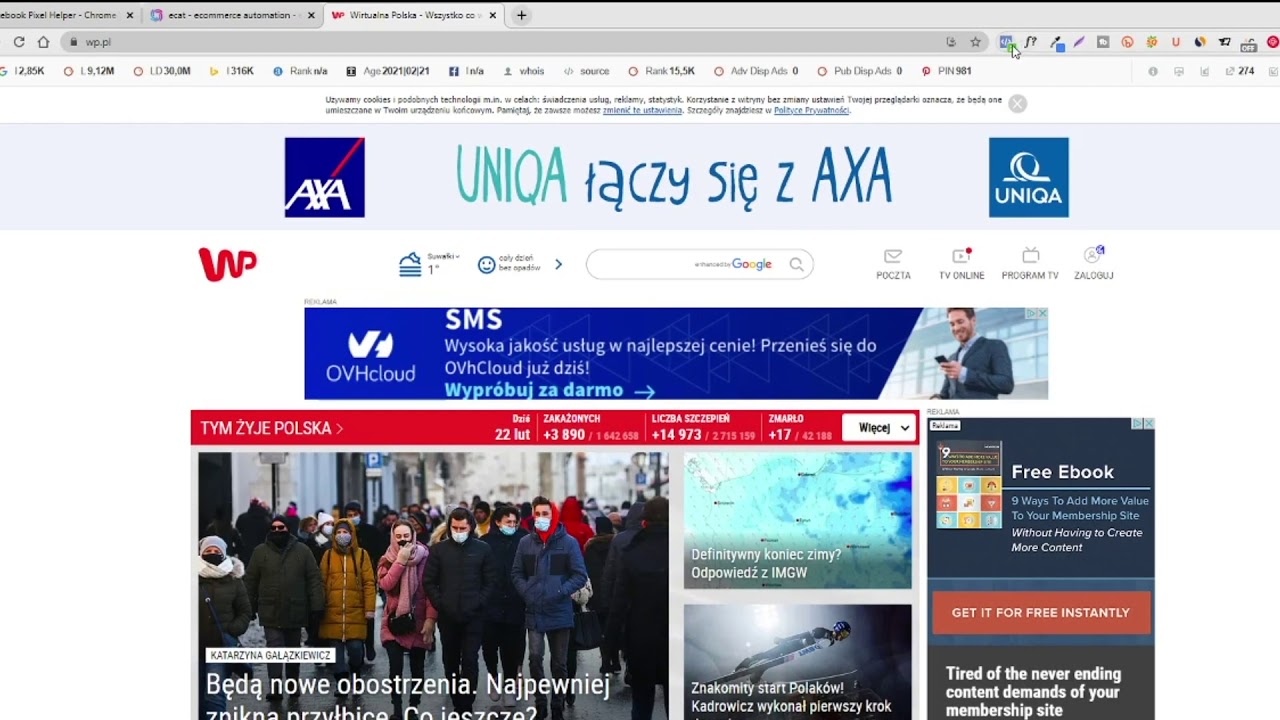Viewport: 1280px width, 720px height.
Task: Click the Zakażonych +3 890 statistic
Action: [x=590, y=427]
